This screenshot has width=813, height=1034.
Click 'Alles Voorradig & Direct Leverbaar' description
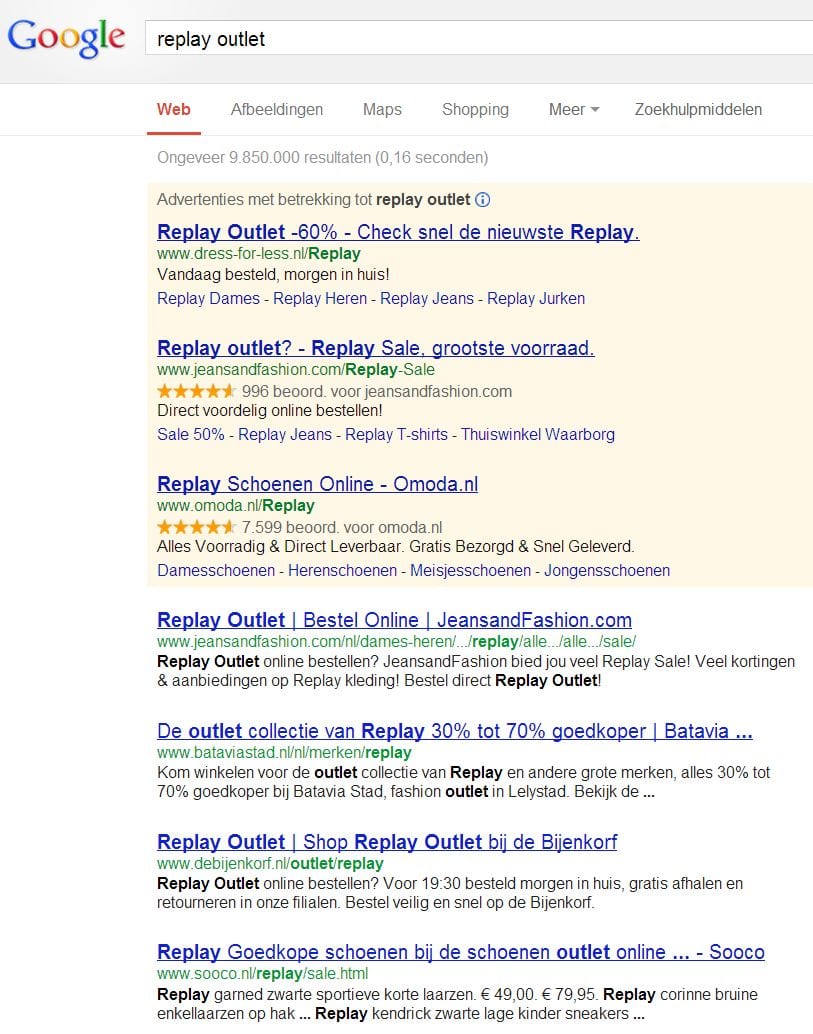tap(396, 547)
